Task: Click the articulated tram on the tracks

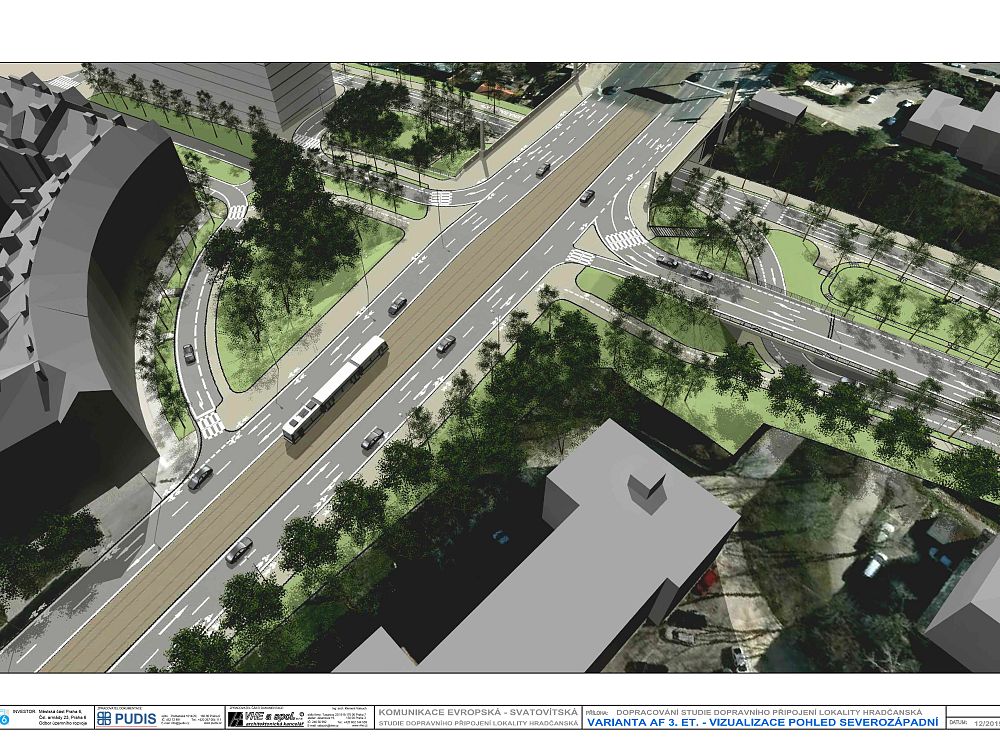Action: [335, 389]
